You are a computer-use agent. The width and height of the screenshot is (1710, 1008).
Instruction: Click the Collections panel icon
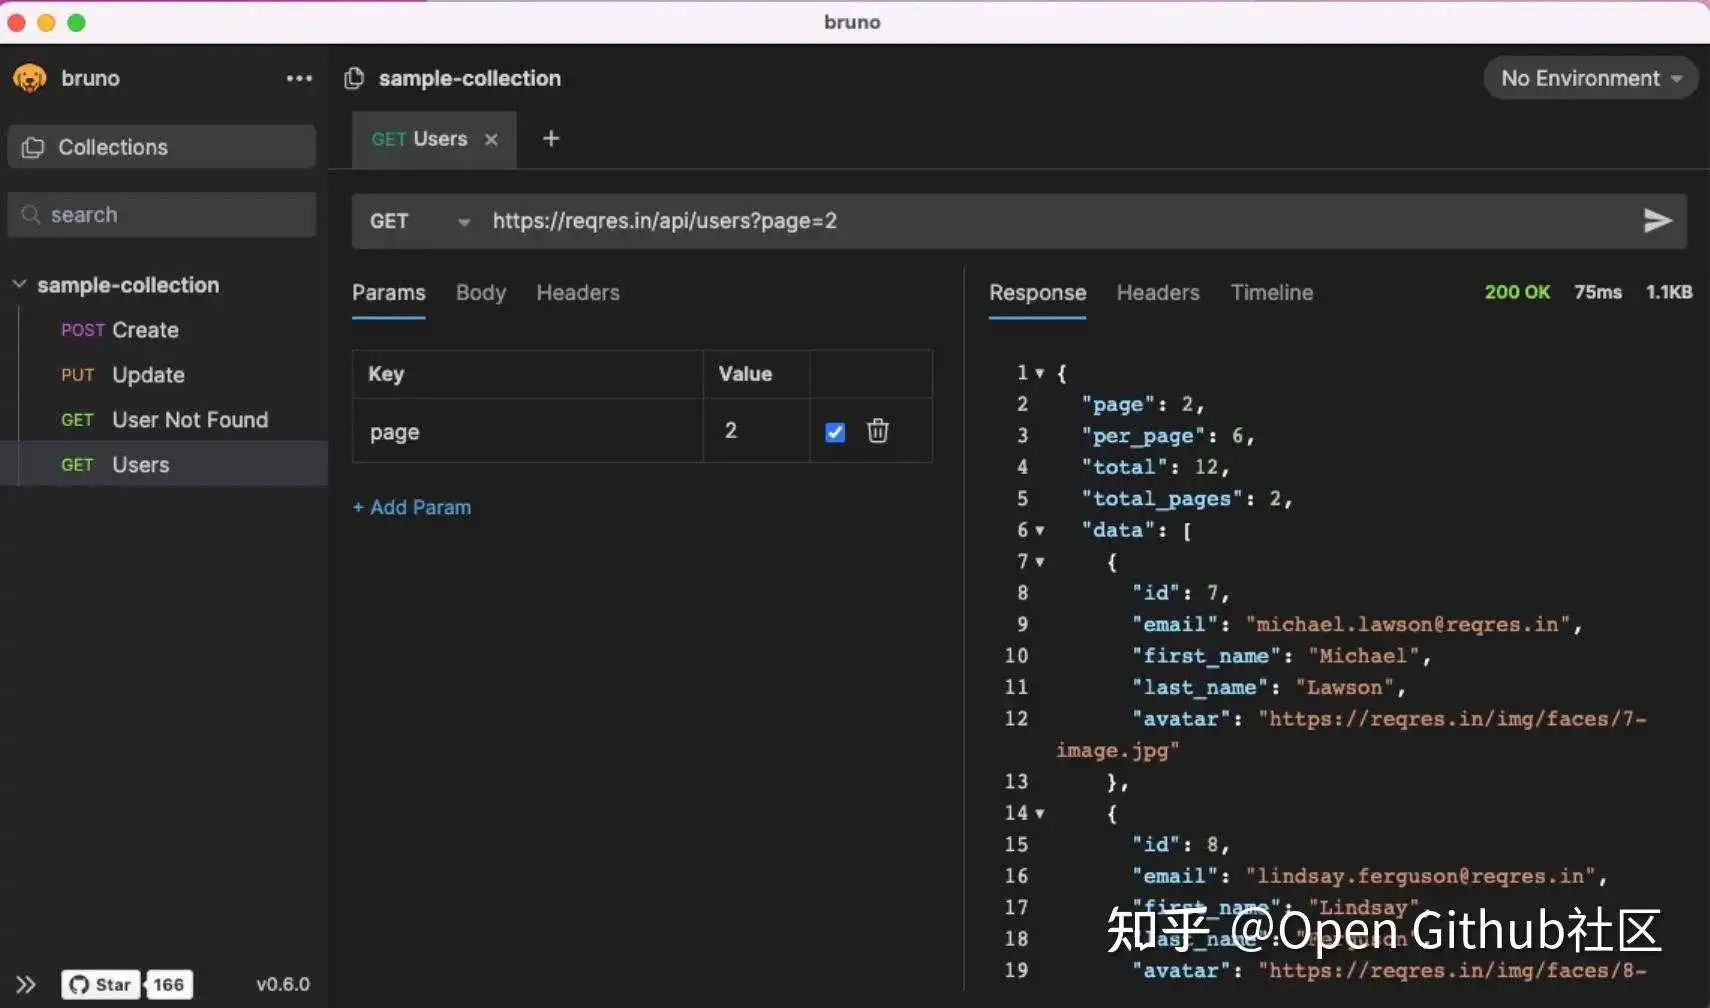[x=33, y=147]
